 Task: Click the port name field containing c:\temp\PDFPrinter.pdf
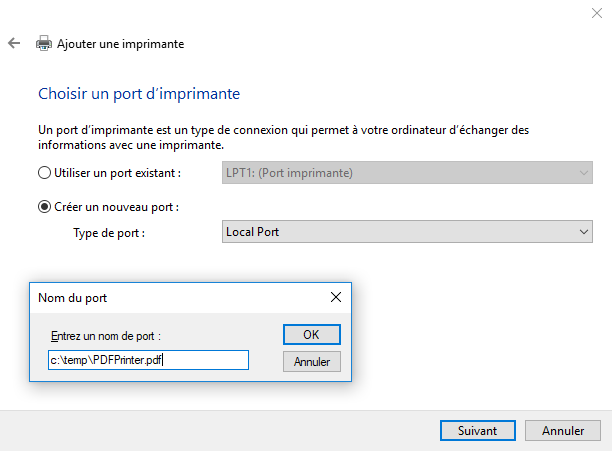pos(147,360)
